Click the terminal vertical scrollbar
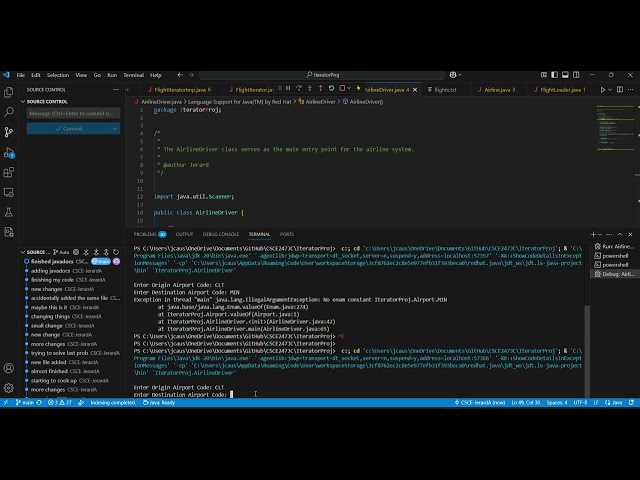Image resolution: width=640 pixels, height=480 pixels. click(587, 351)
